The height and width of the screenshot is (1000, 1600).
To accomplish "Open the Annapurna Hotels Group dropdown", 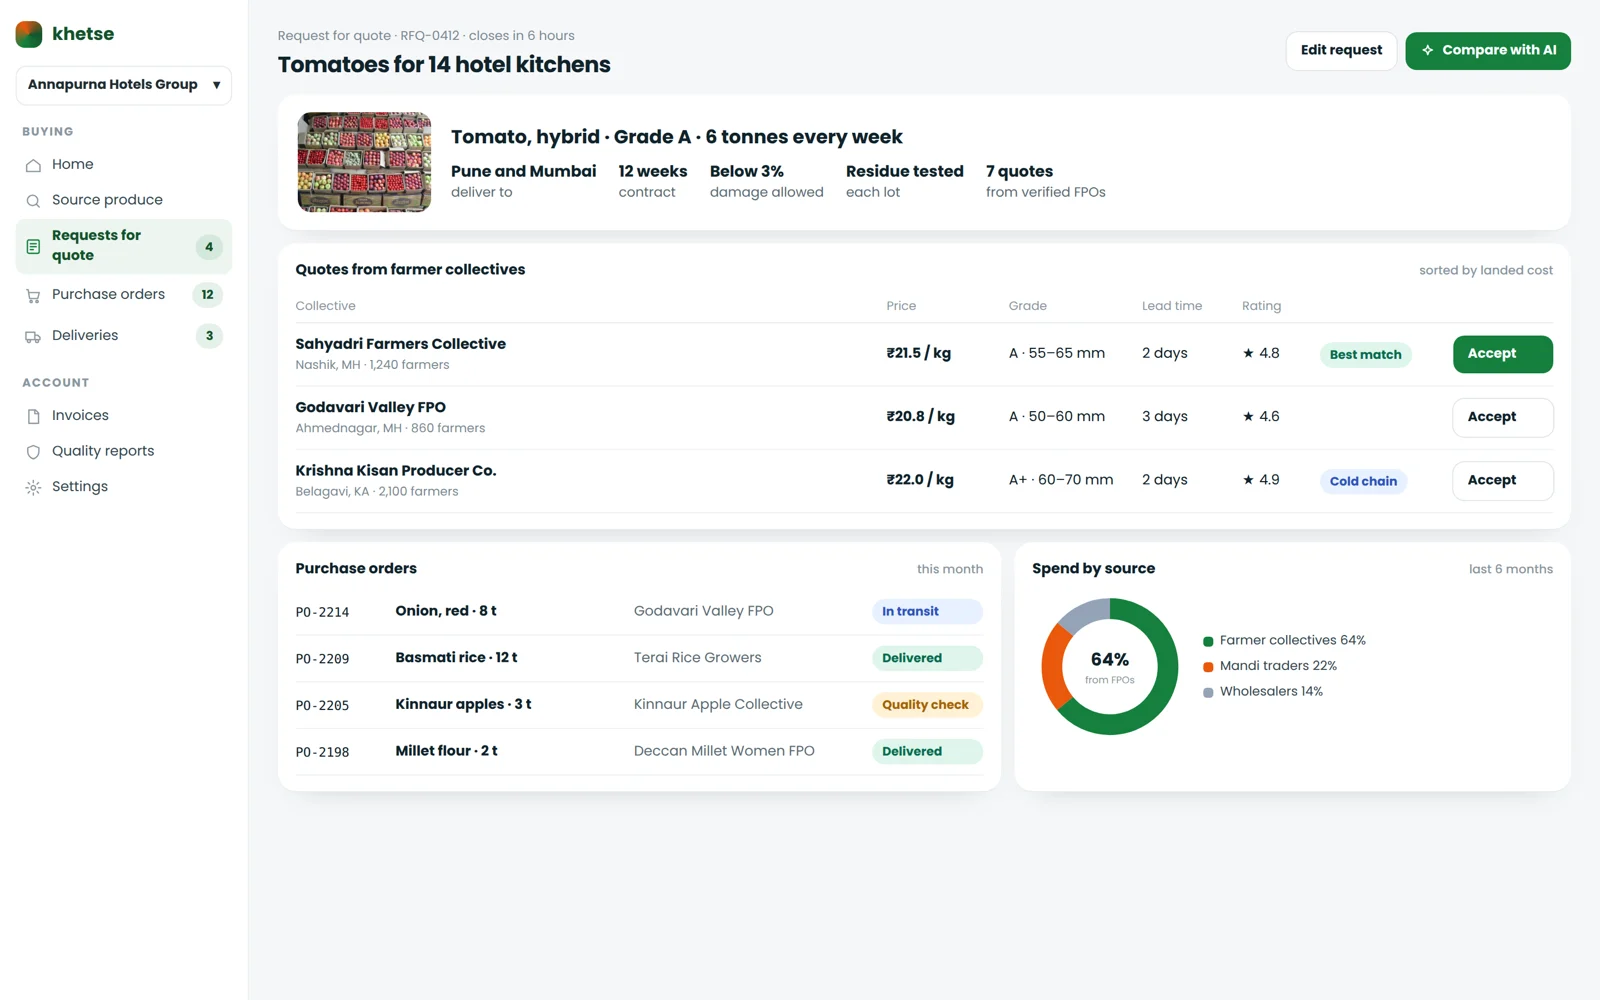I will [124, 85].
